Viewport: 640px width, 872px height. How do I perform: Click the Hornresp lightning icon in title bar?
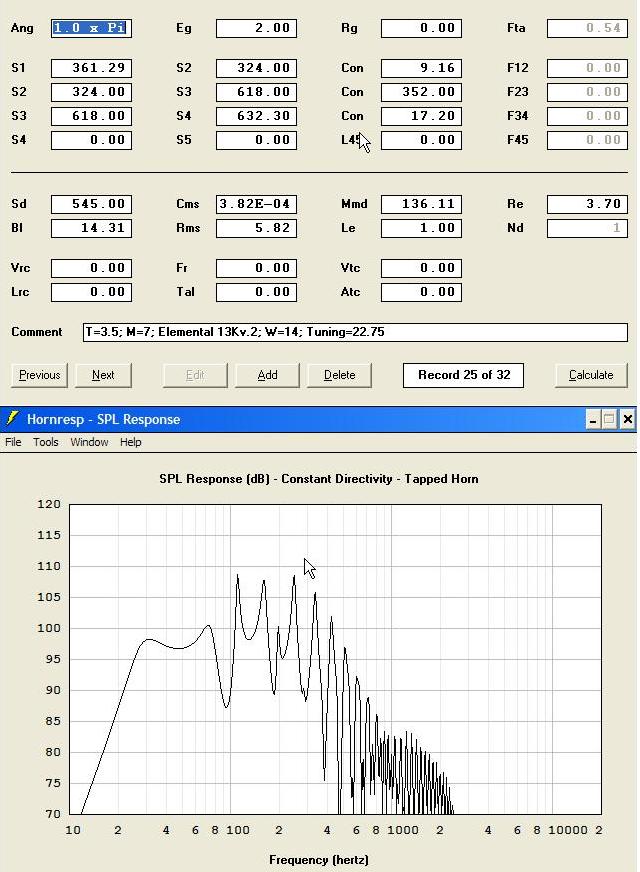(x=12, y=419)
